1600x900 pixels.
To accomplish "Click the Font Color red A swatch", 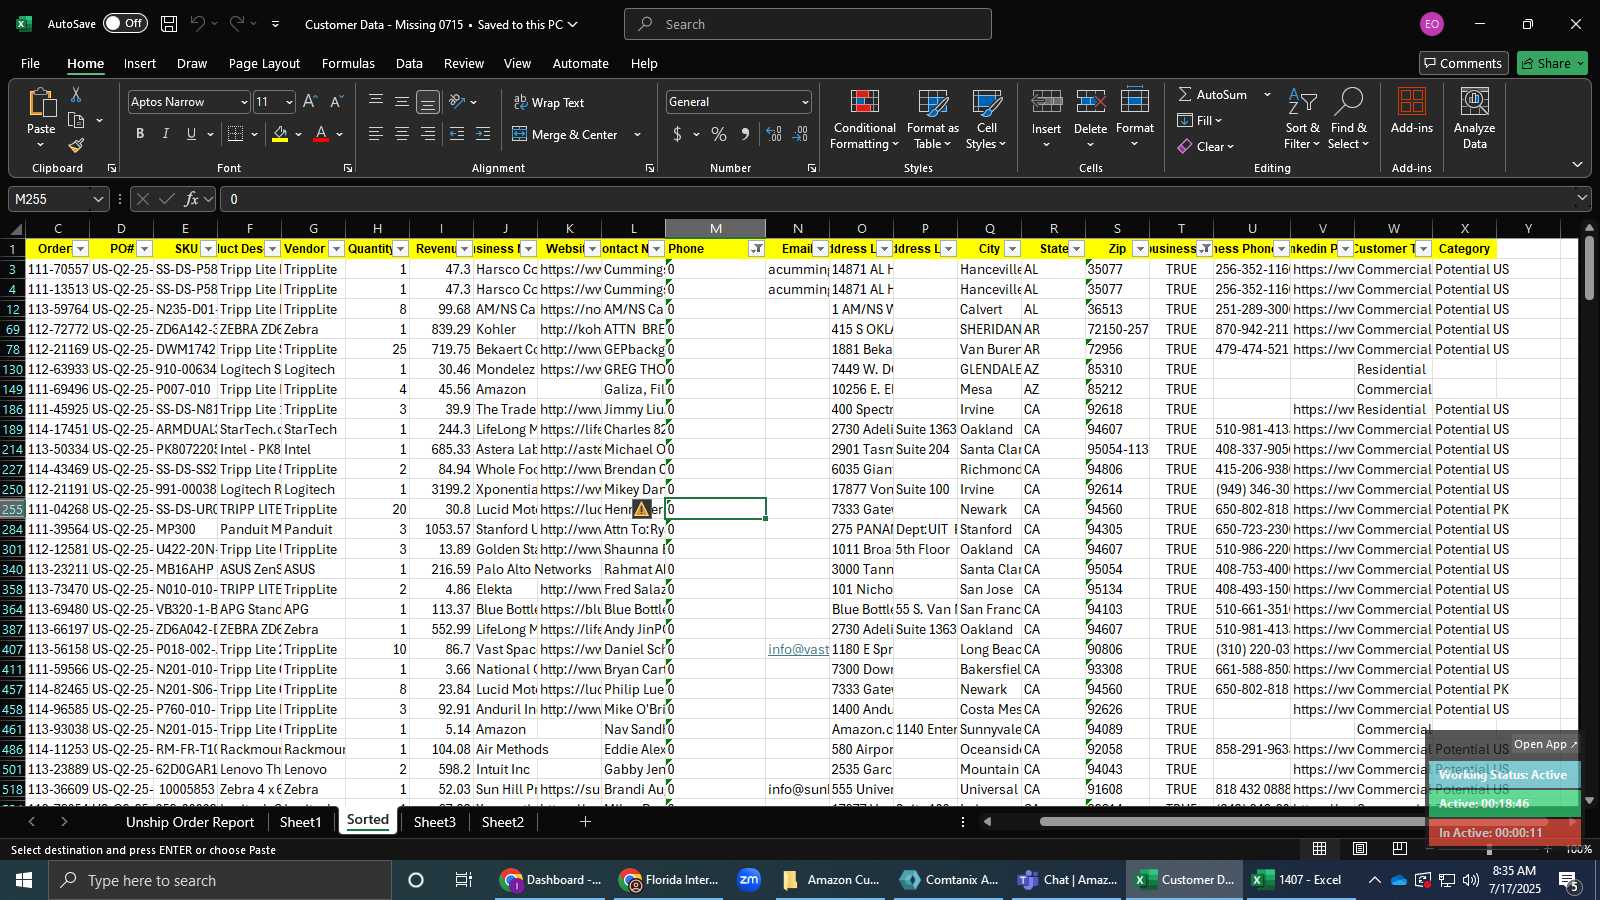I will coord(321,134).
